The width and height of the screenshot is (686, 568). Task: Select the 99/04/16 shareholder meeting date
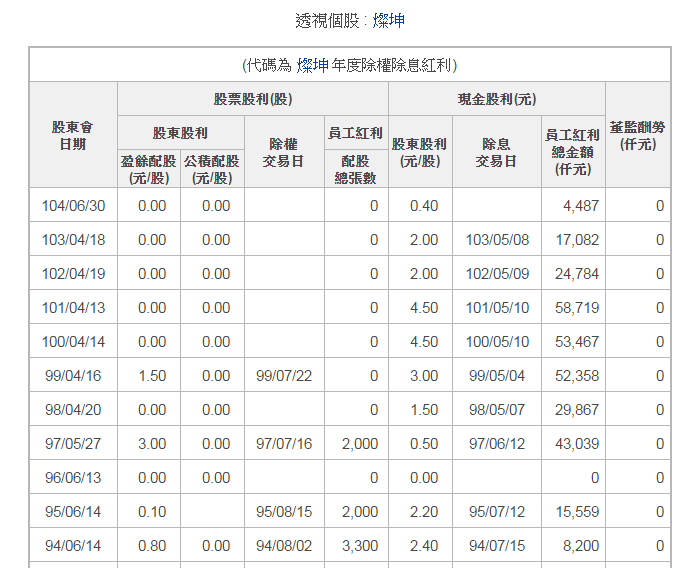tap(74, 376)
